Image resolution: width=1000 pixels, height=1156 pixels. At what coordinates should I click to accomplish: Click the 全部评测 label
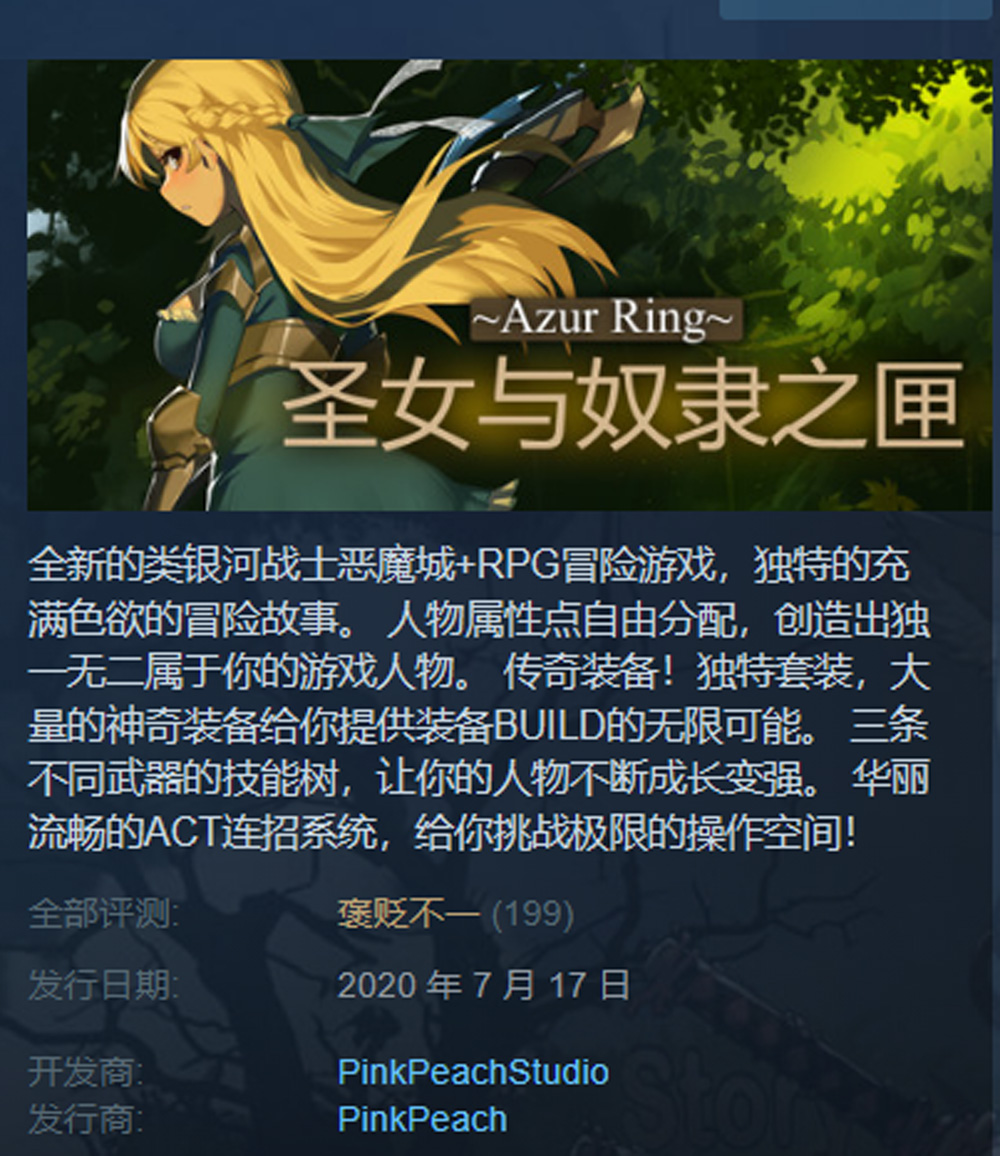pyautogui.click(x=104, y=914)
